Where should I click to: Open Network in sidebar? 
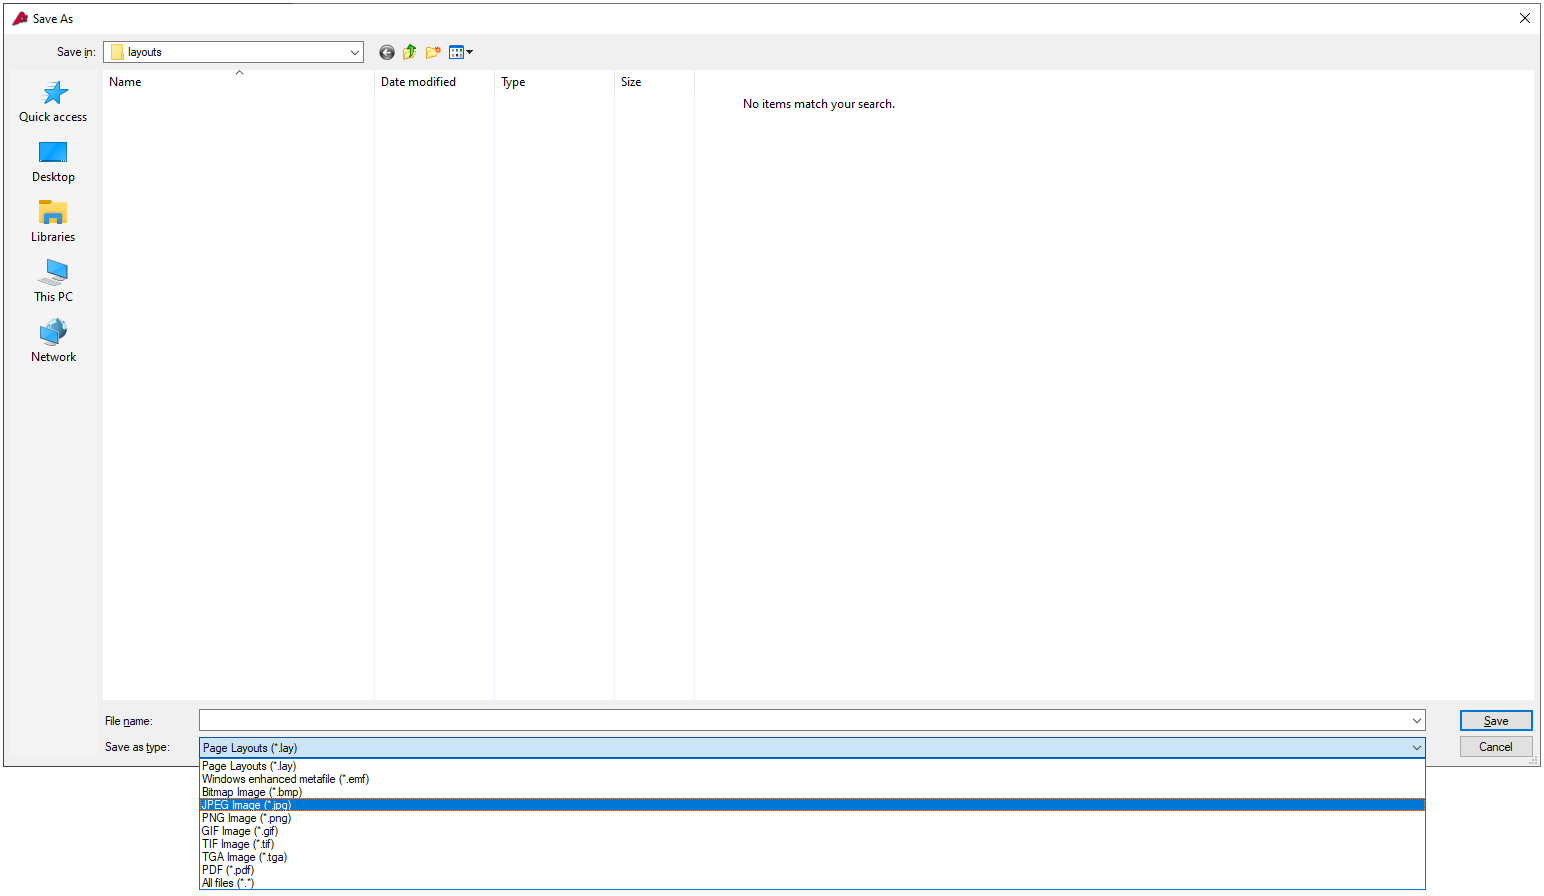coord(53,342)
